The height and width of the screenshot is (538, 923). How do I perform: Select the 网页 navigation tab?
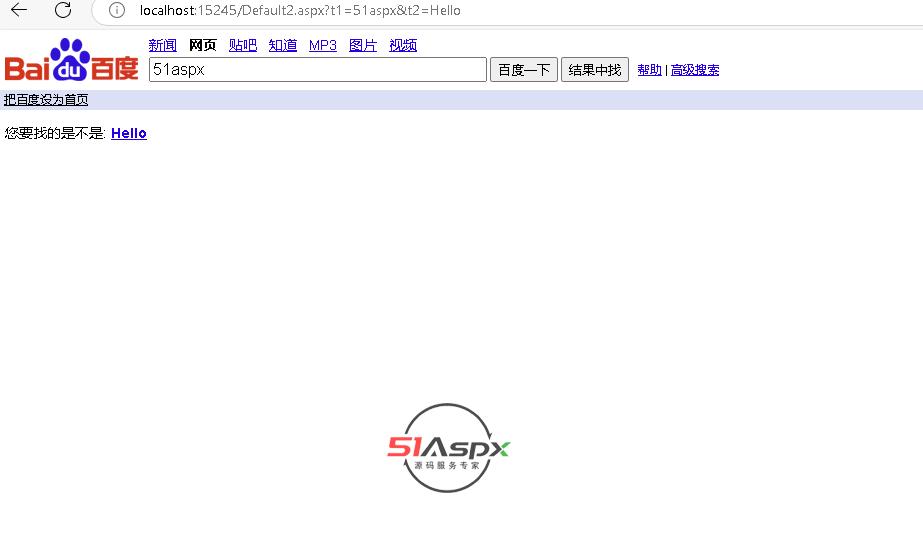(203, 45)
